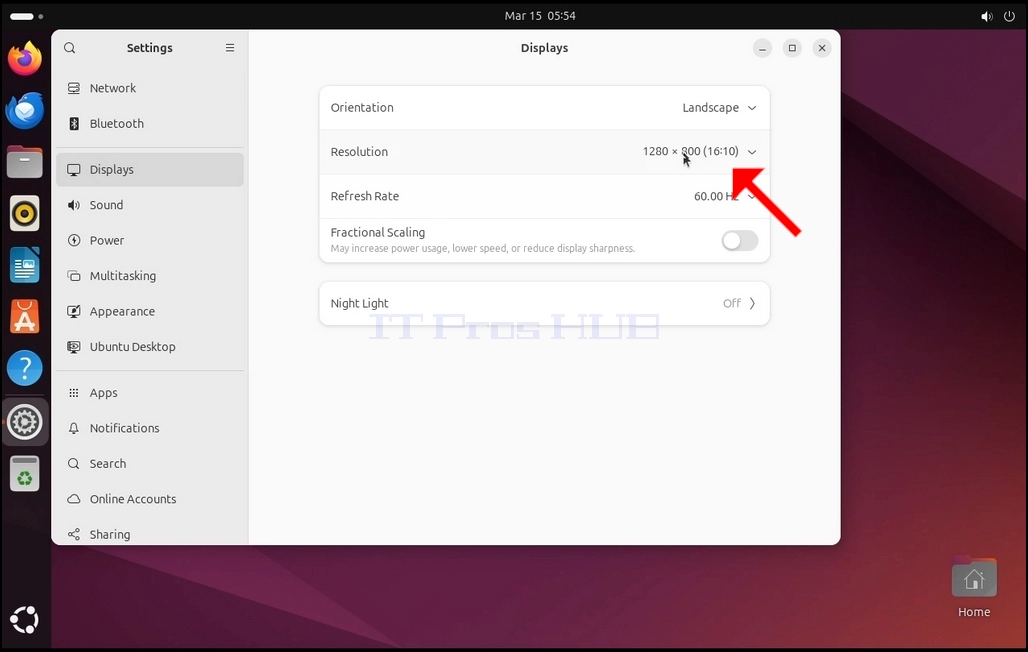Go to Online Accounts settings

pyautogui.click(x=149, y=499)
